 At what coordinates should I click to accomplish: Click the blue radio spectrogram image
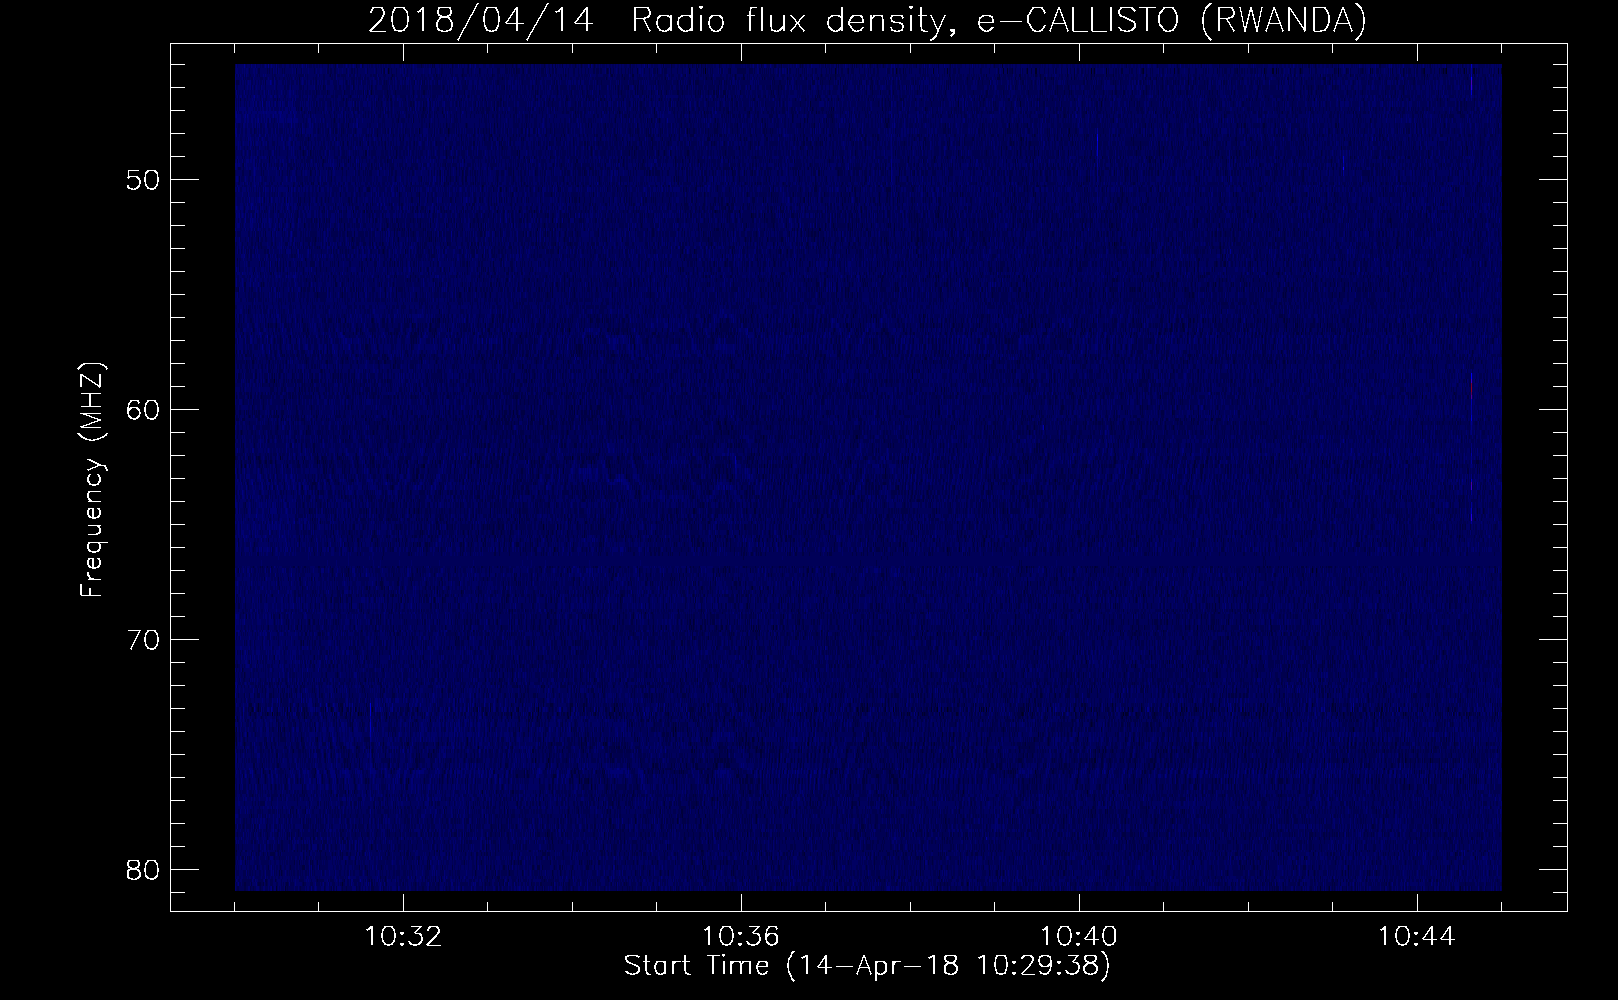(868, 477)
